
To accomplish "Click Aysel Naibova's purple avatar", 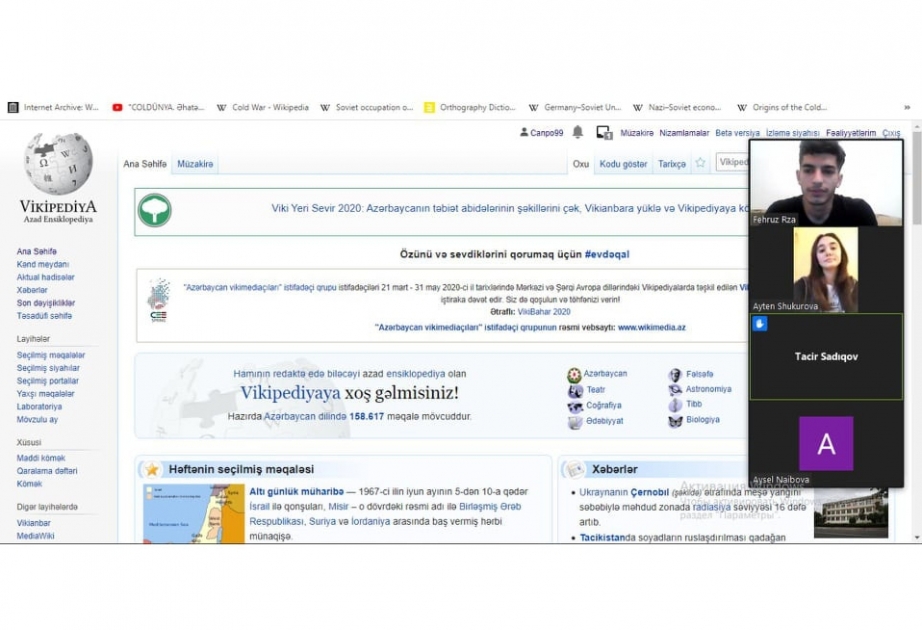I will pyautogui.click(x=826, y=444).
